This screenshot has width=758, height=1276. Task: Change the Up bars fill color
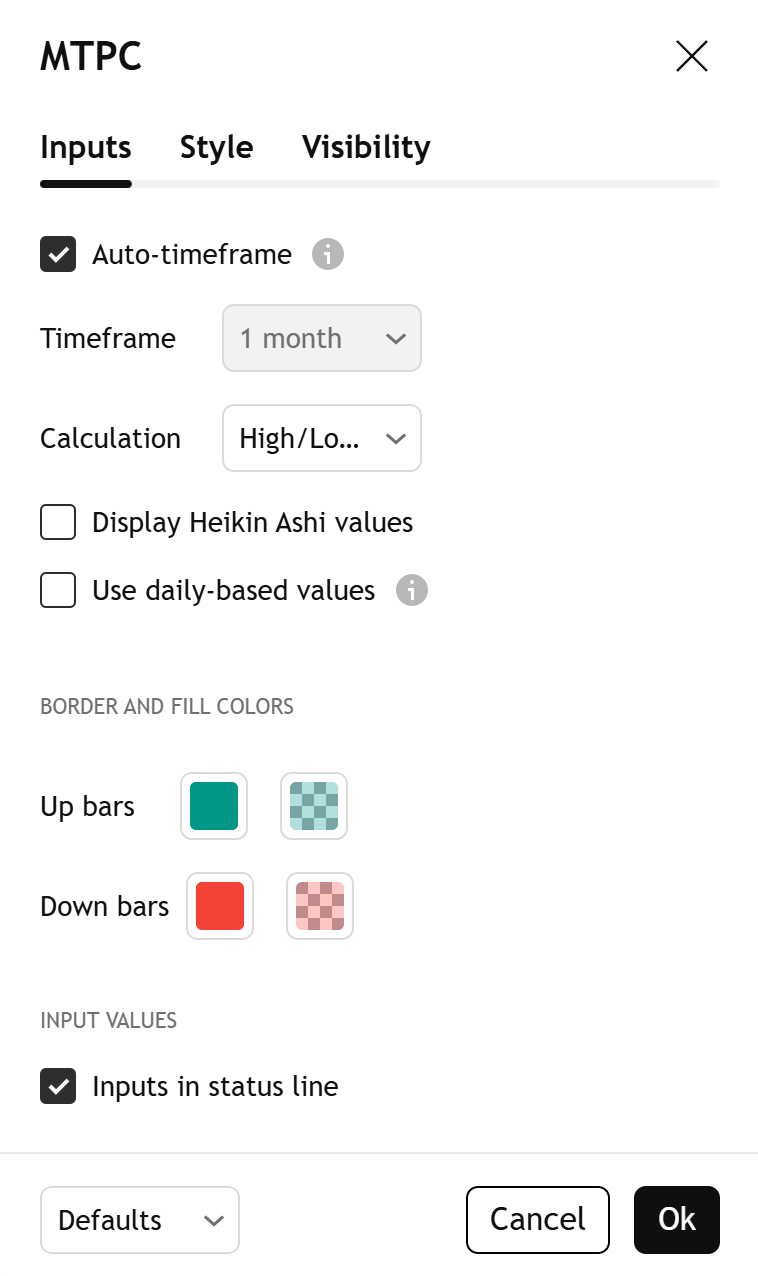pyautogui.click(x=314, y=807)
